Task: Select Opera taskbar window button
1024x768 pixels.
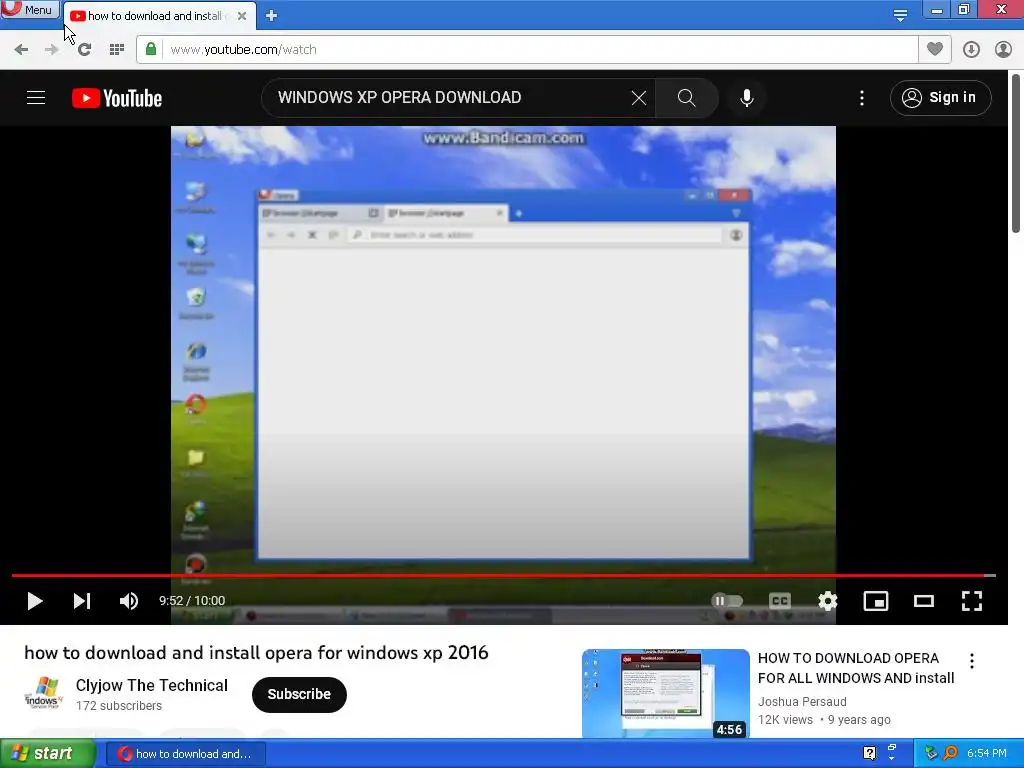Action: 185,754
